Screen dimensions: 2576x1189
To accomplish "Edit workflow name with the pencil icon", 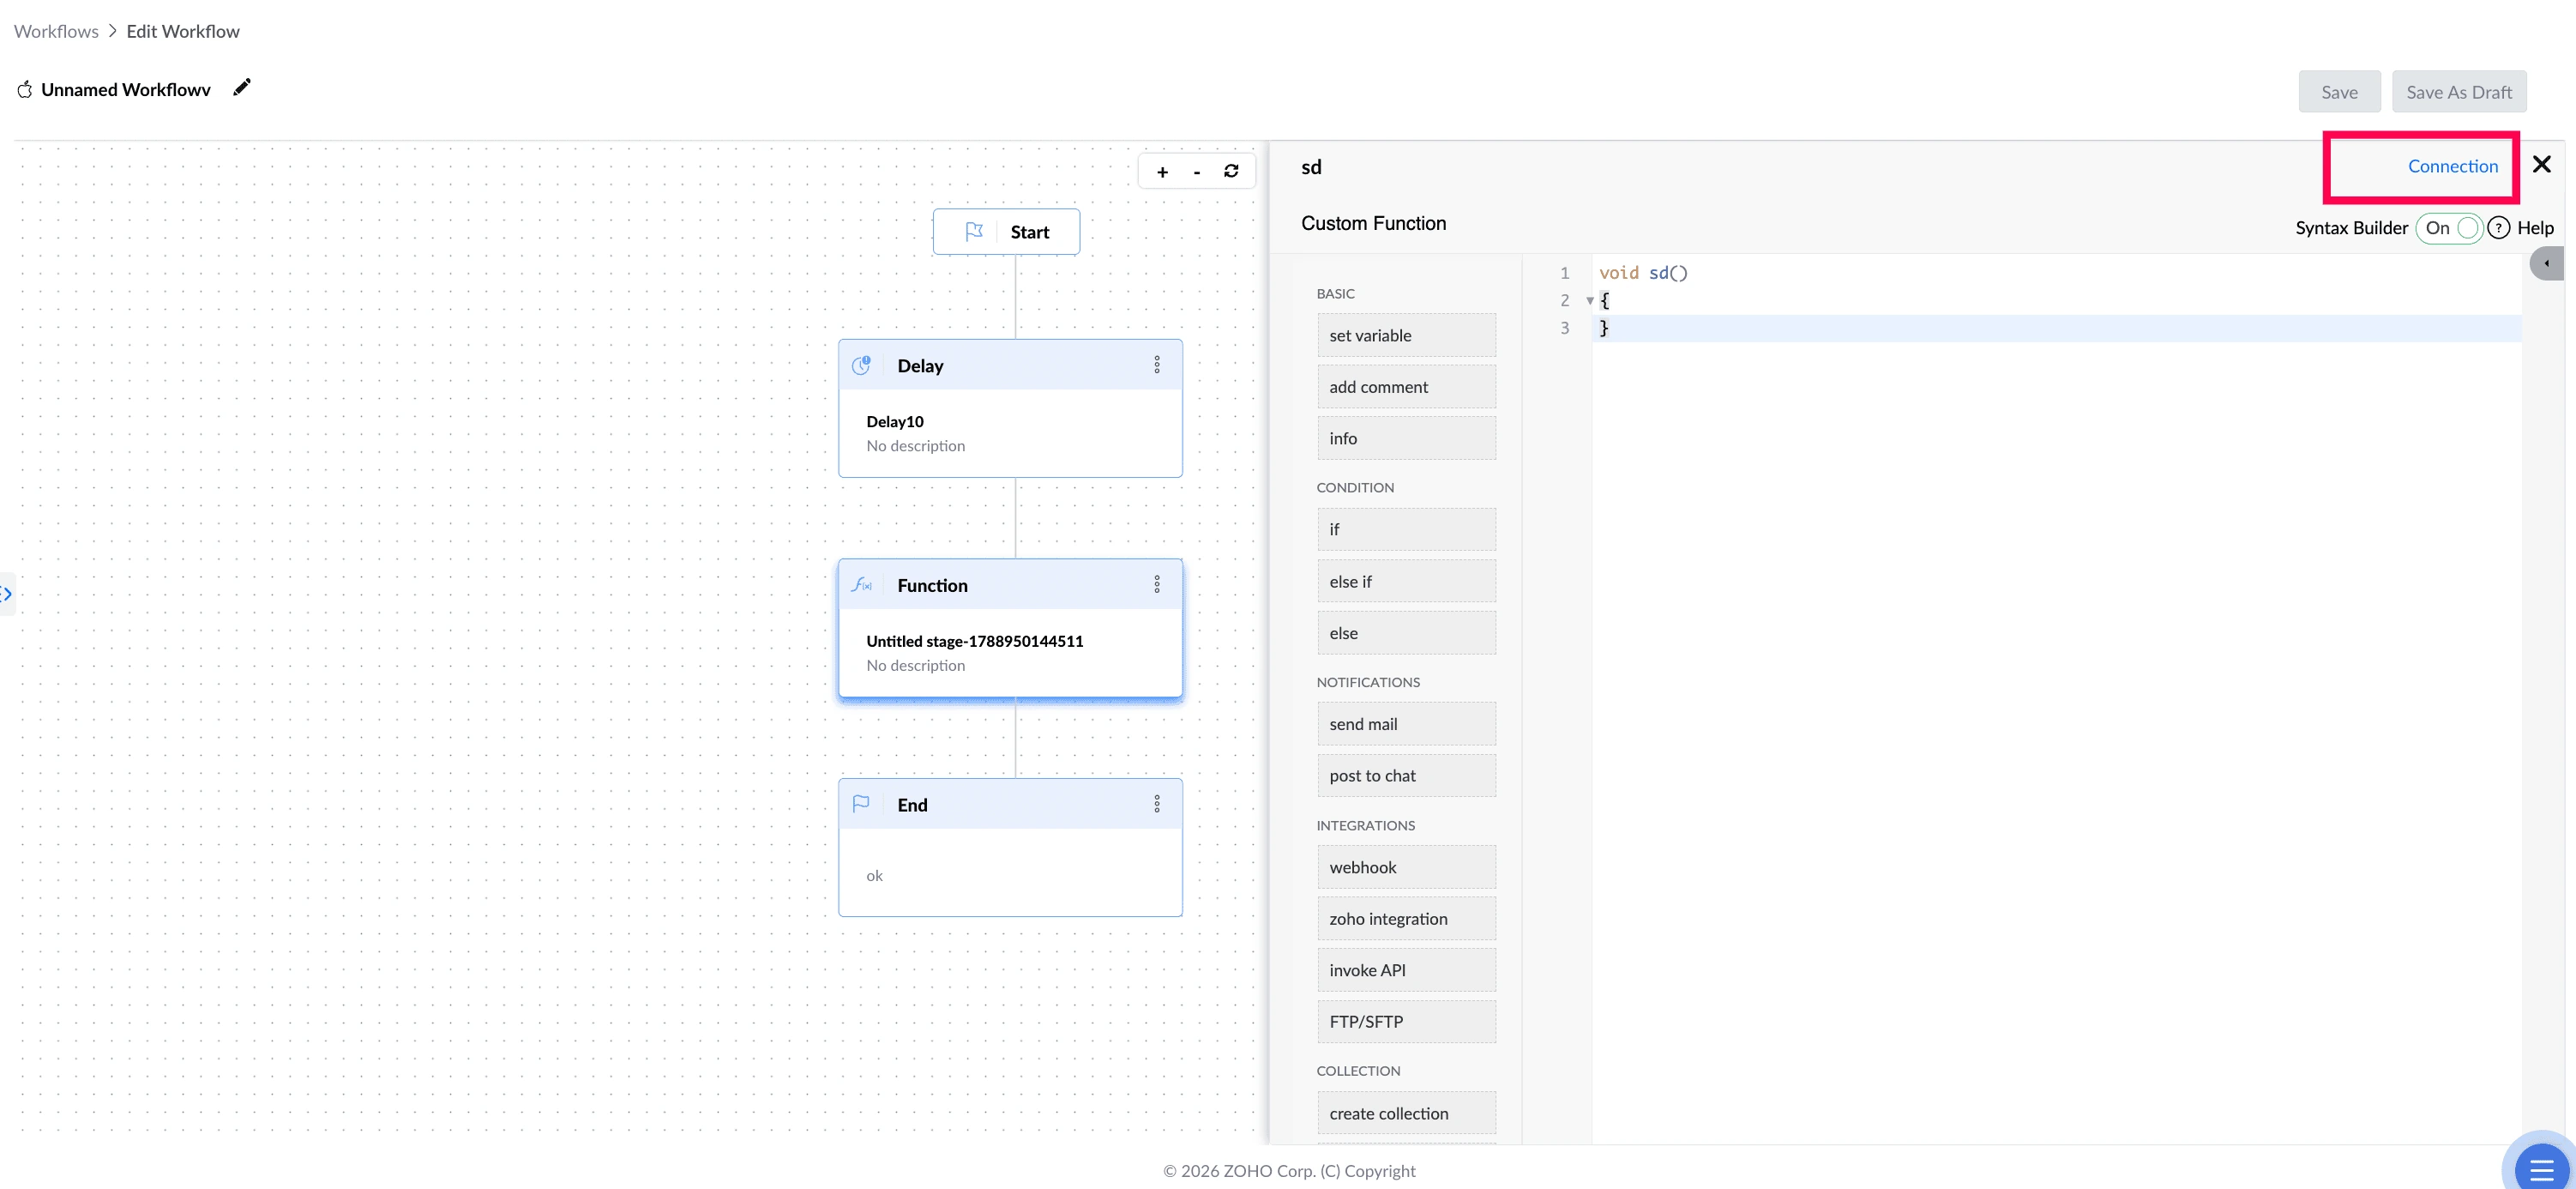I will (x=242, y=88).
